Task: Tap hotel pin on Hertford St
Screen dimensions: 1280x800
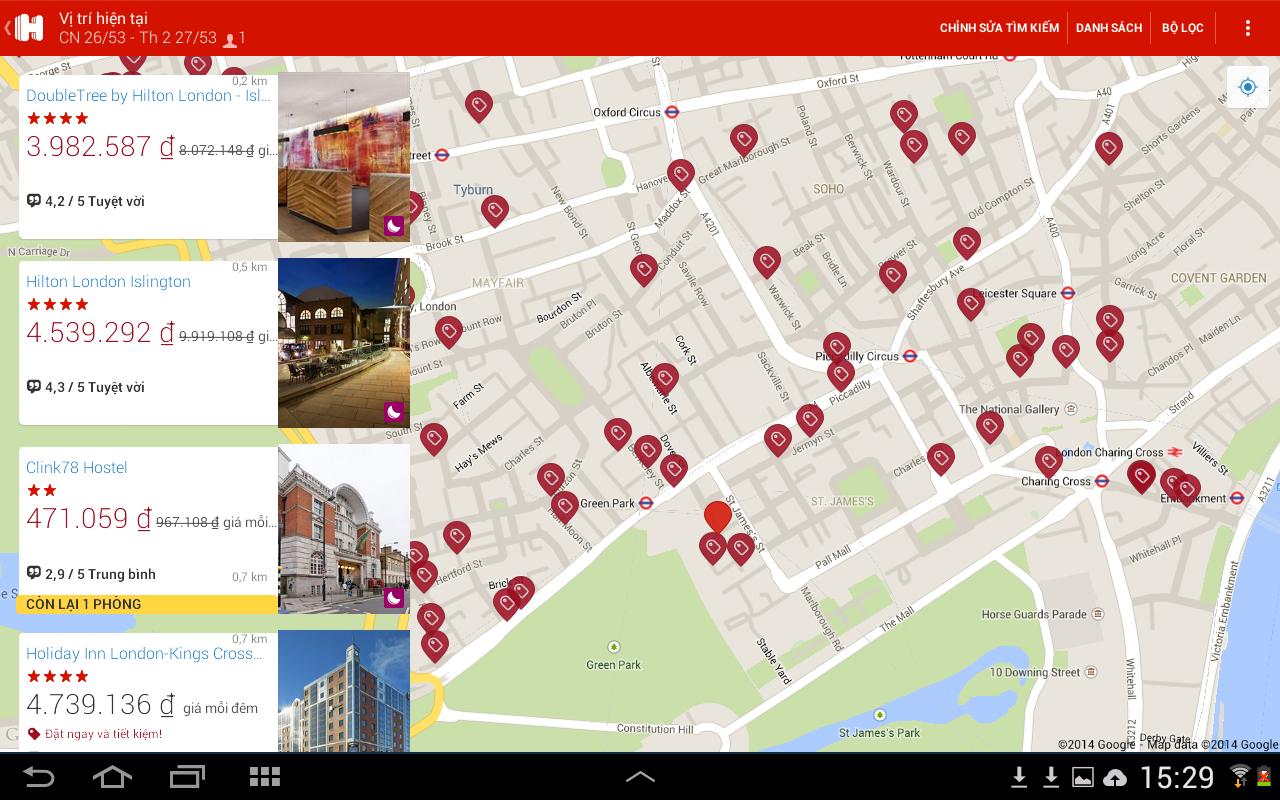Action: click(x=457, y=537)
